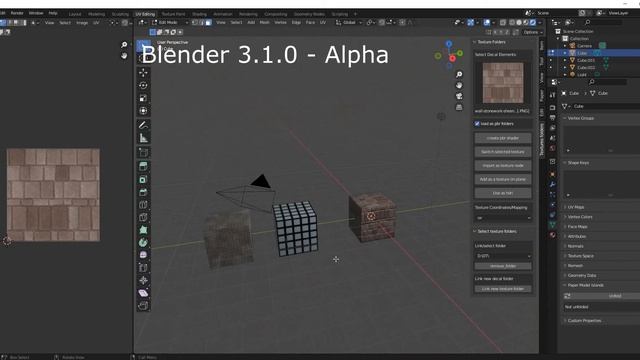
Task: Click decal texture thumbnail preview
Action: click(503, 83)
